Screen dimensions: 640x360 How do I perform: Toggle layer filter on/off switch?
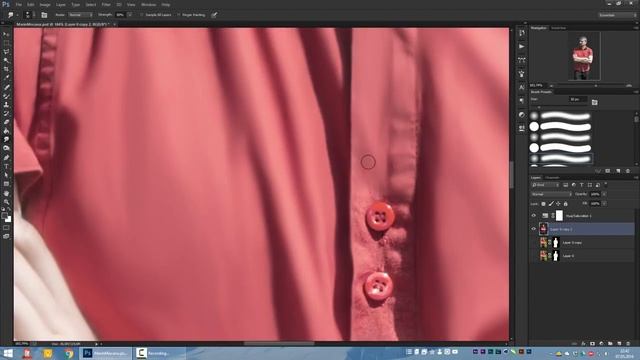coord(606,184)
